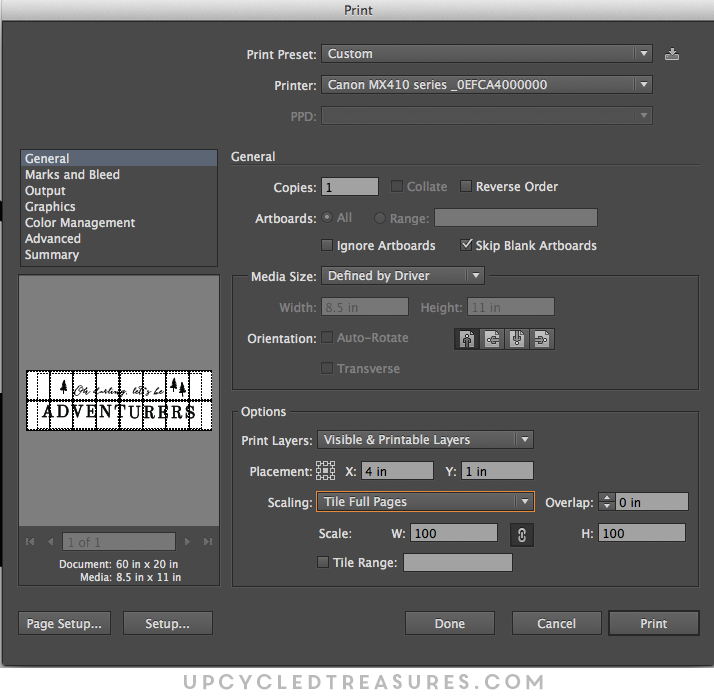This screenshot has height=696, width=714.
Task: Click the Copies input field
Action: pos(350,187)
